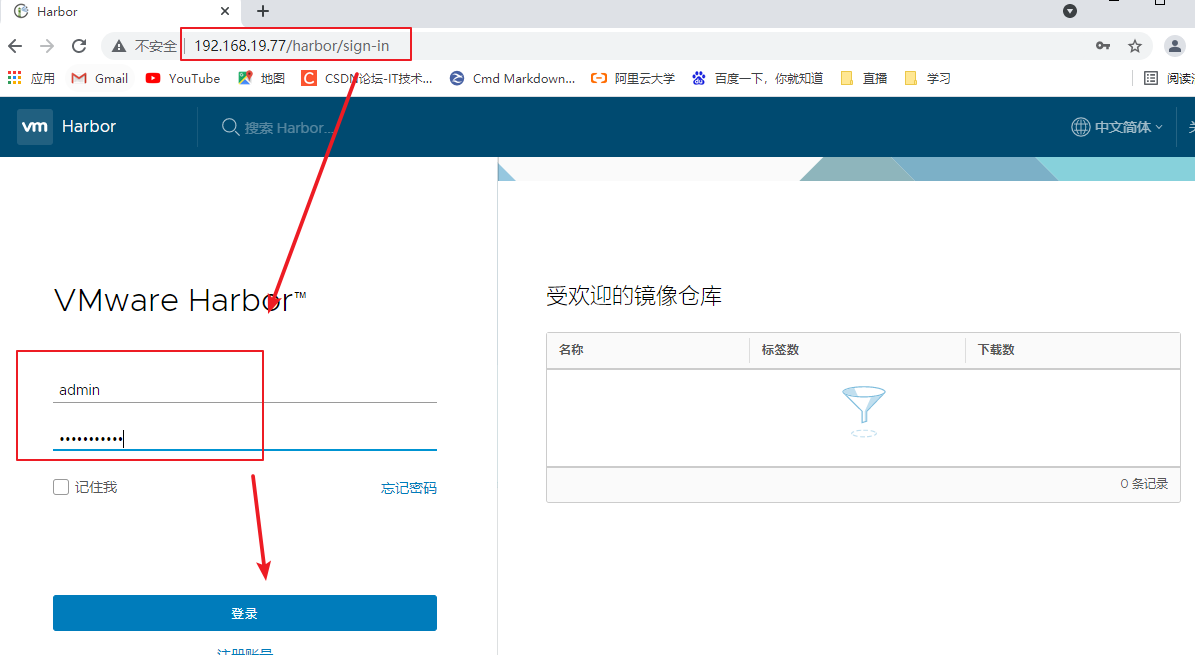Viewport: 1195px width, 655px height.
Task: Open a new browser tab
Action: [x=263, y=11]
